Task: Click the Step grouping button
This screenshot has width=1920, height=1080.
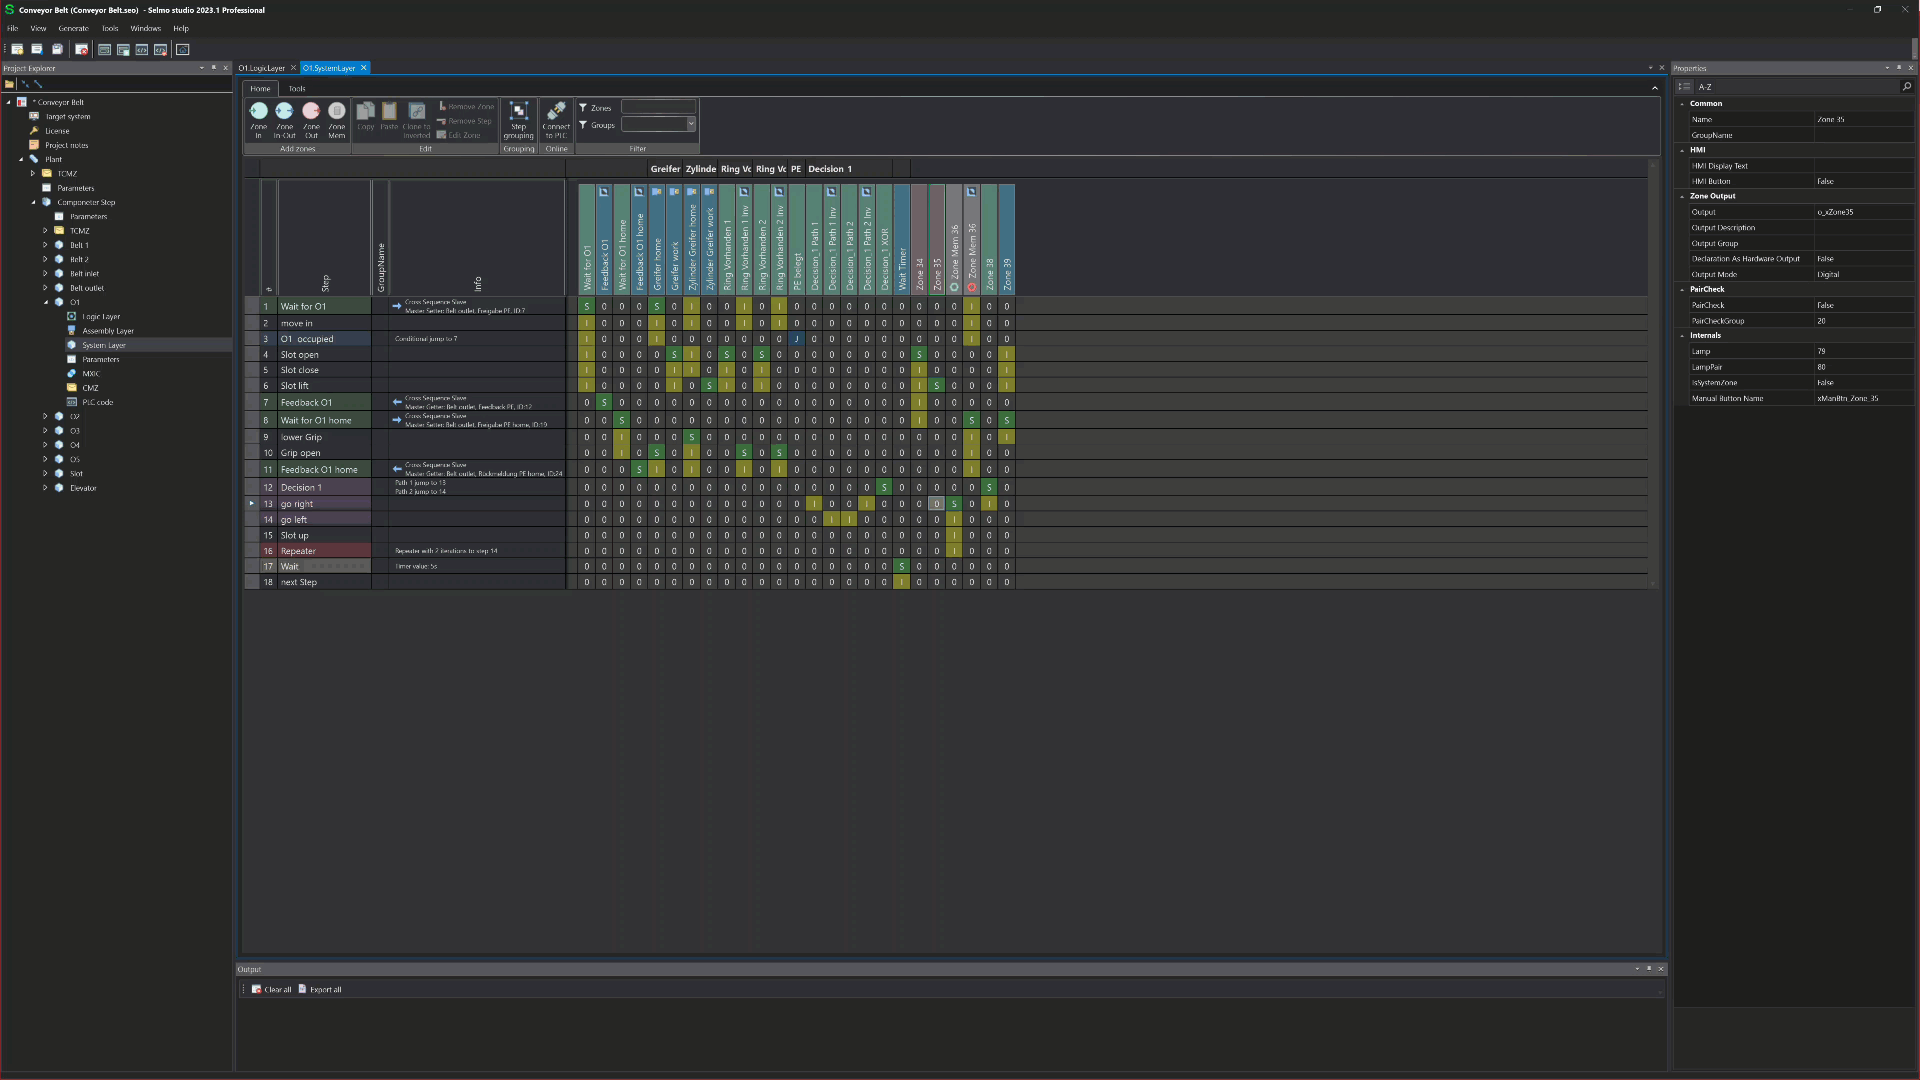Action: (x=518, y=120)
